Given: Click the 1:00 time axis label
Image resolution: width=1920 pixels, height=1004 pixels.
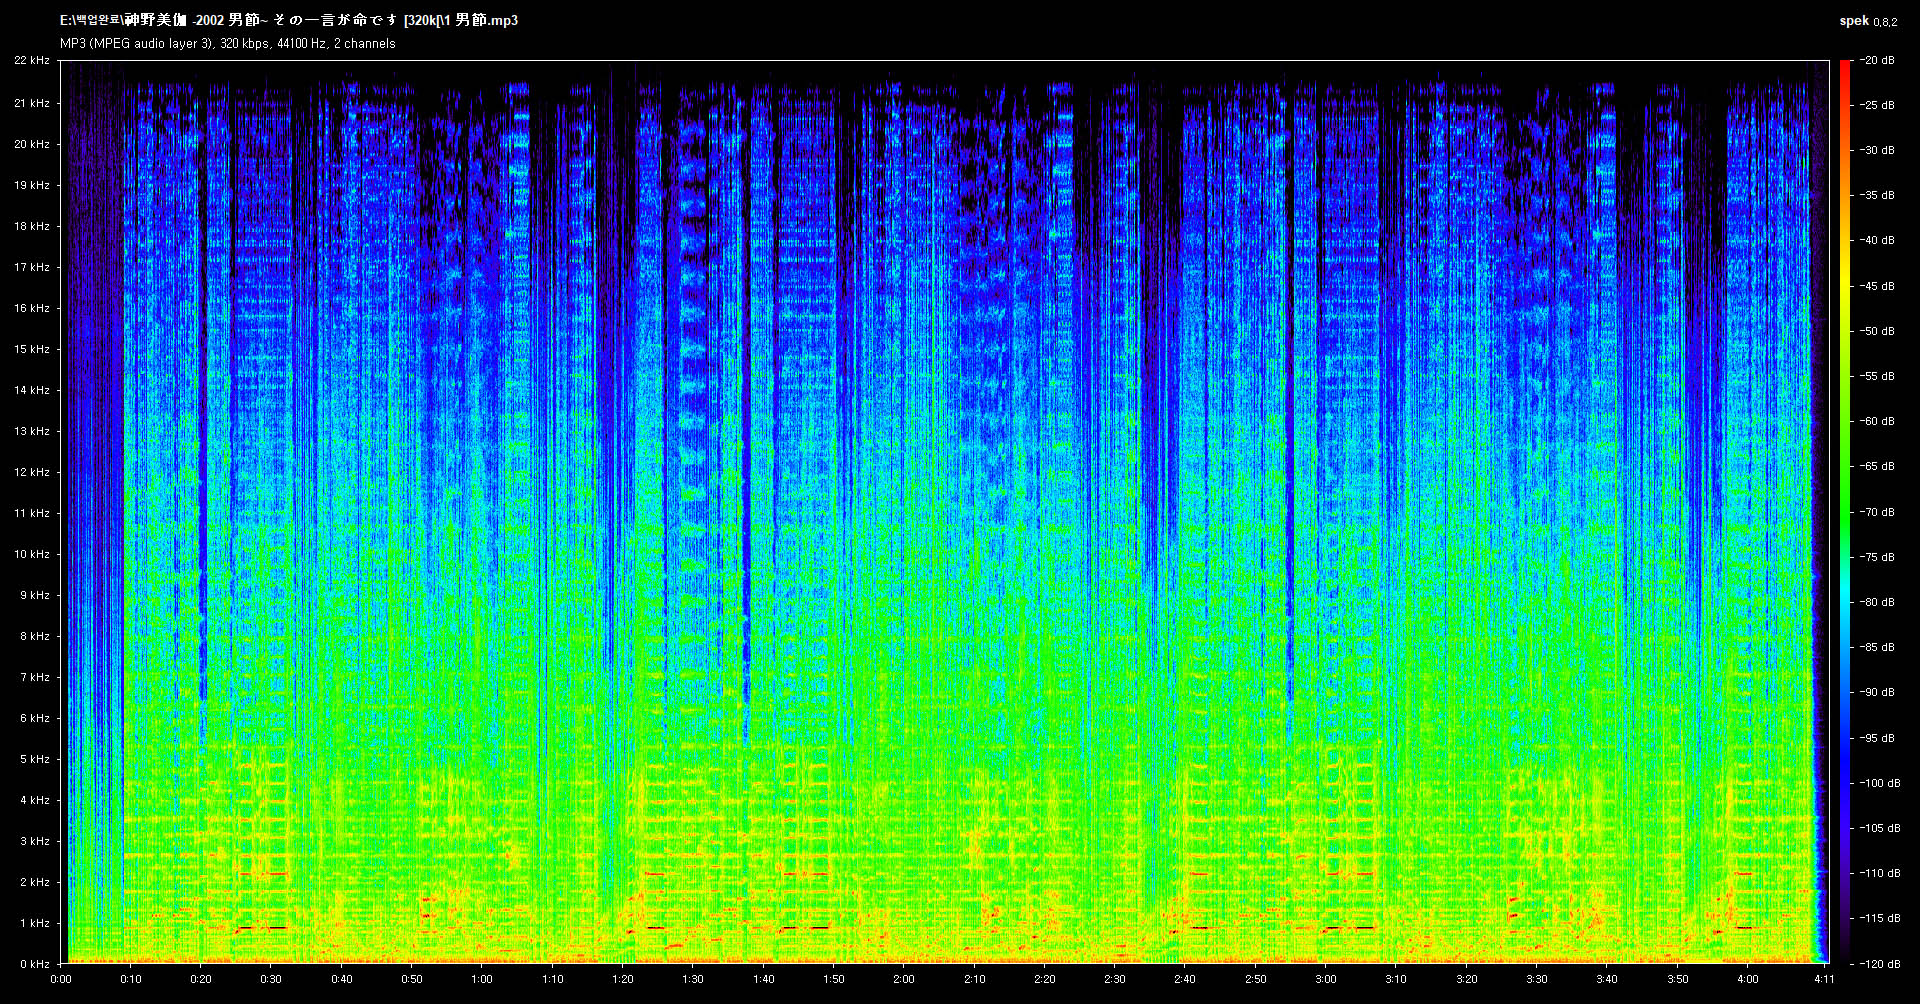Looking at the screenshot, I should 482,979.
